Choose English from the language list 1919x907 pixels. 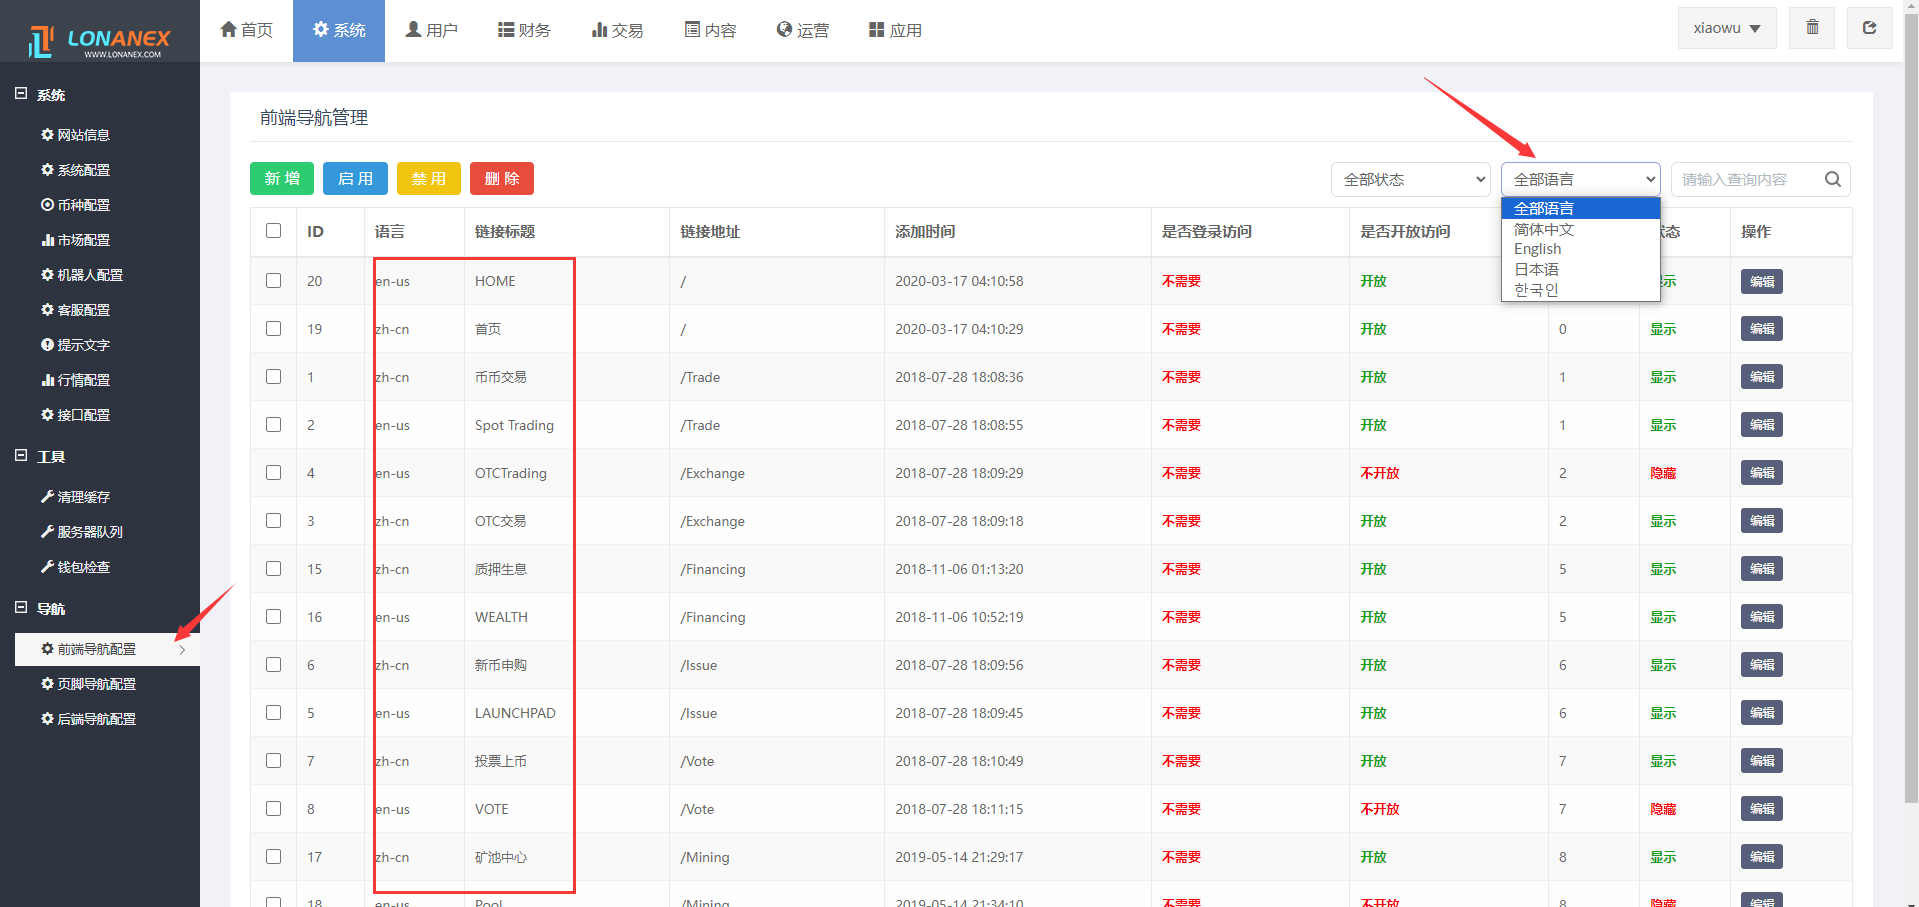point(1537,249)
